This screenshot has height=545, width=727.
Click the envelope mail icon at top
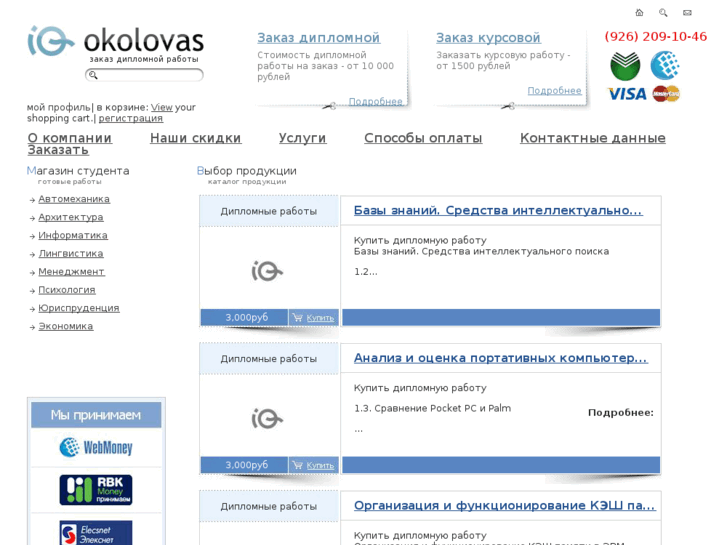click(687, 13)
